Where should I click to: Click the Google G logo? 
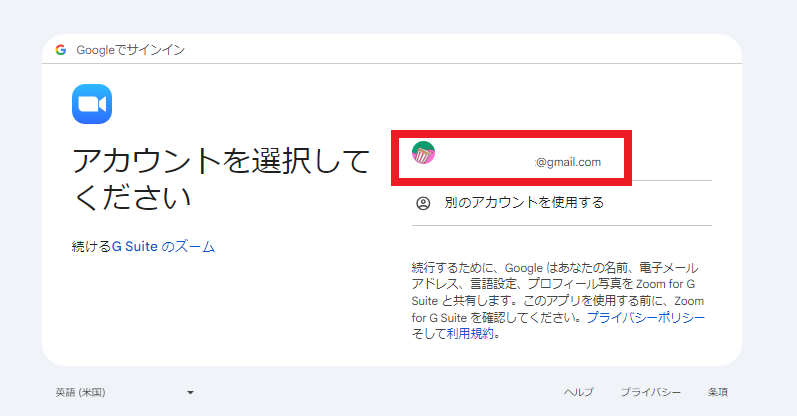61,50
